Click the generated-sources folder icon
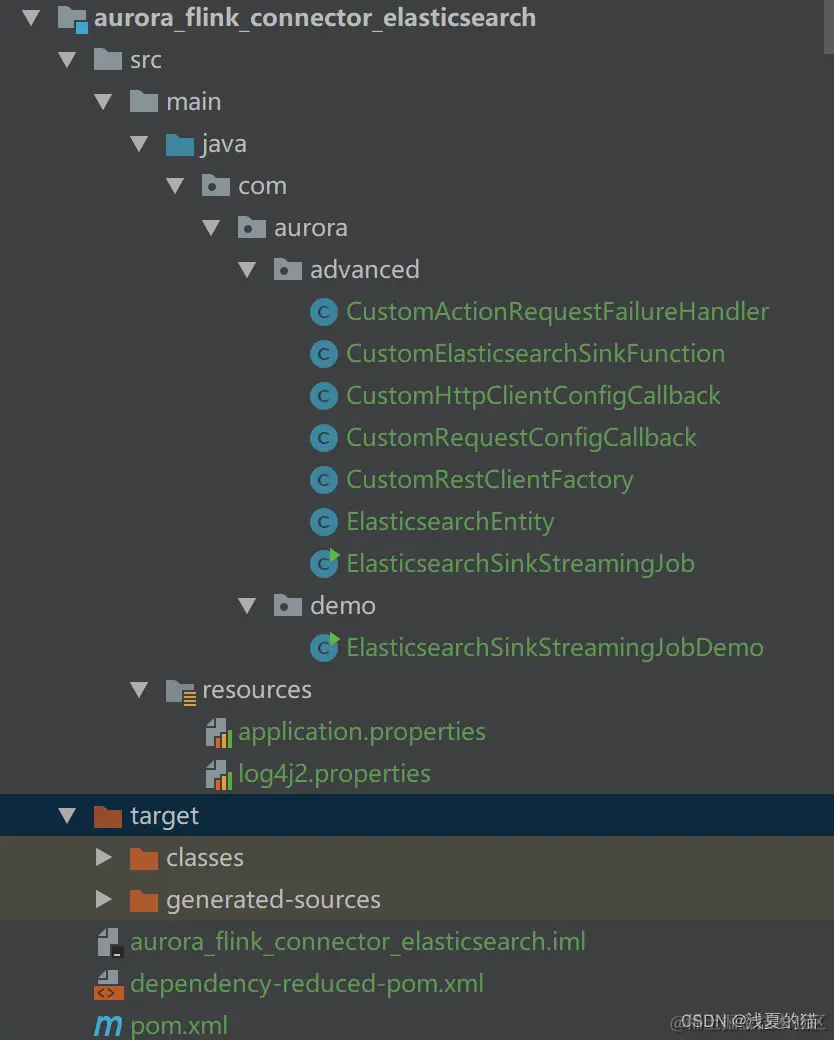Viewport: 834px width, 1040px height. pyautogui.click(x=143, y=901)
